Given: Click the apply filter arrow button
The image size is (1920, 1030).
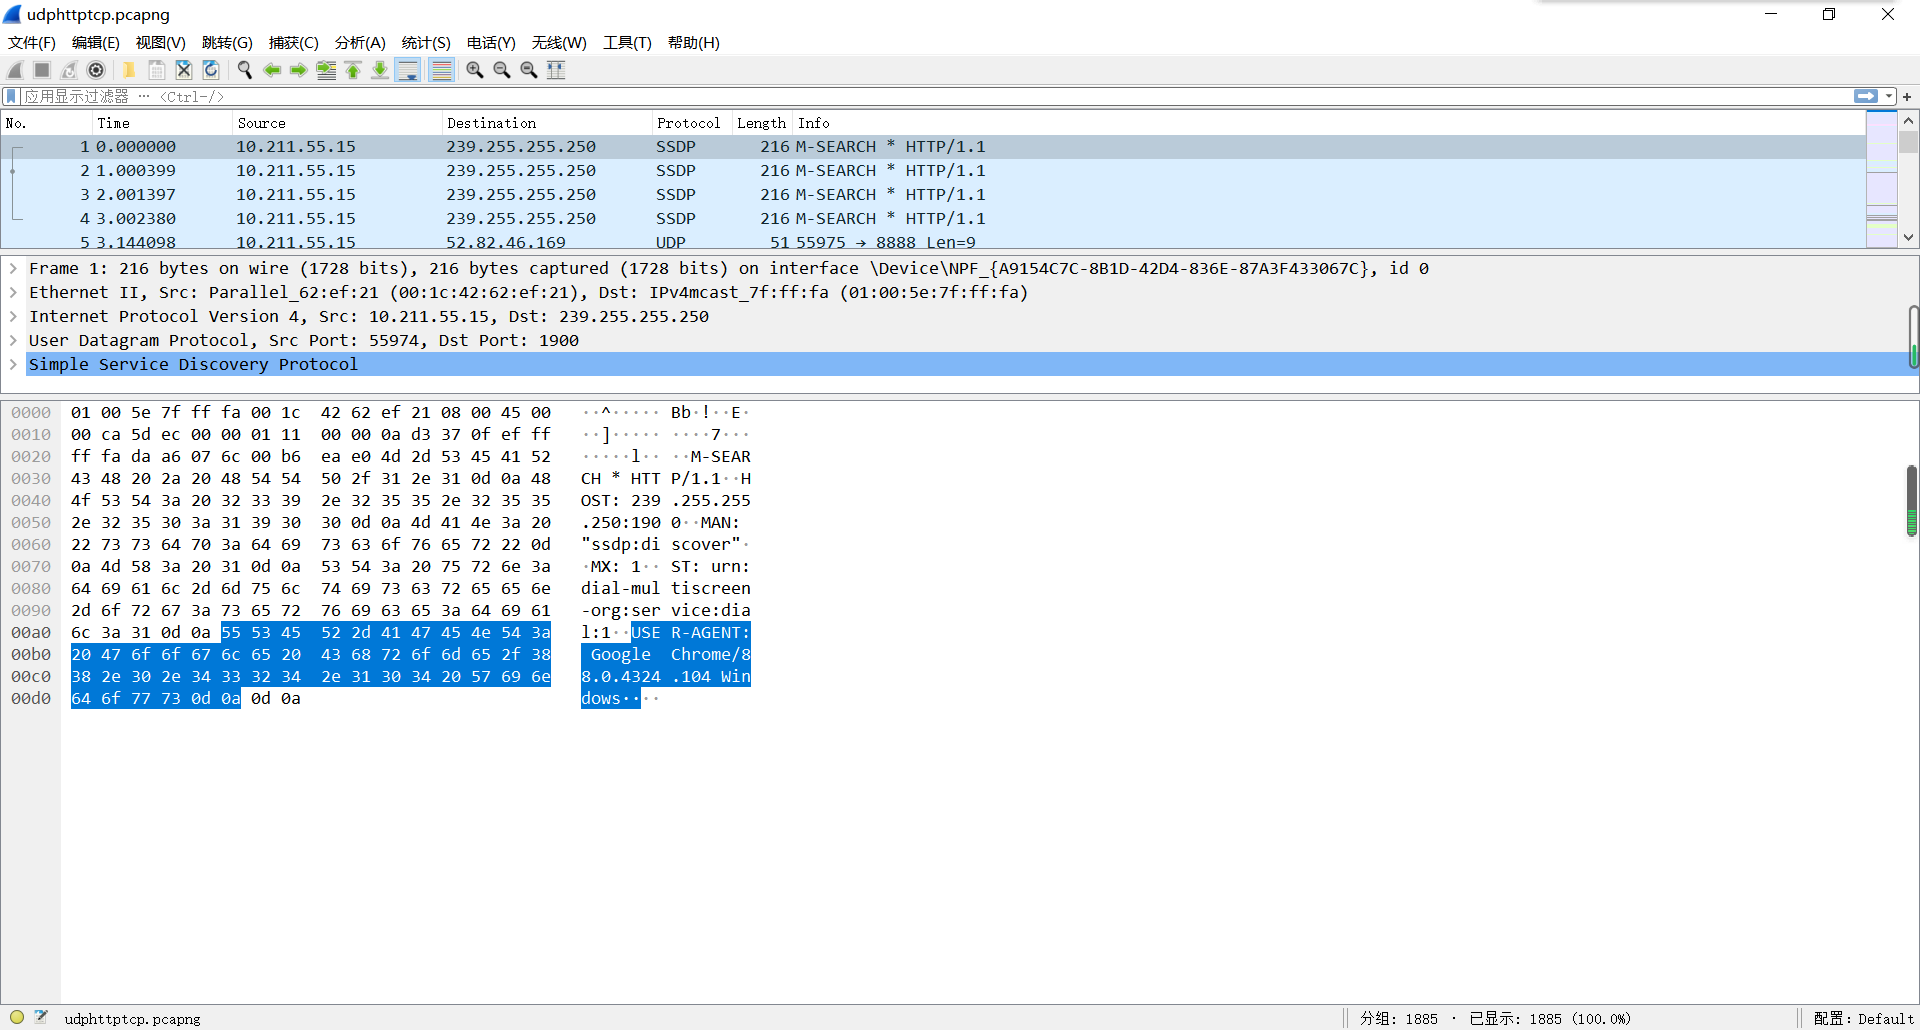Looking at the screenshot, I should tap(1865, 97).
